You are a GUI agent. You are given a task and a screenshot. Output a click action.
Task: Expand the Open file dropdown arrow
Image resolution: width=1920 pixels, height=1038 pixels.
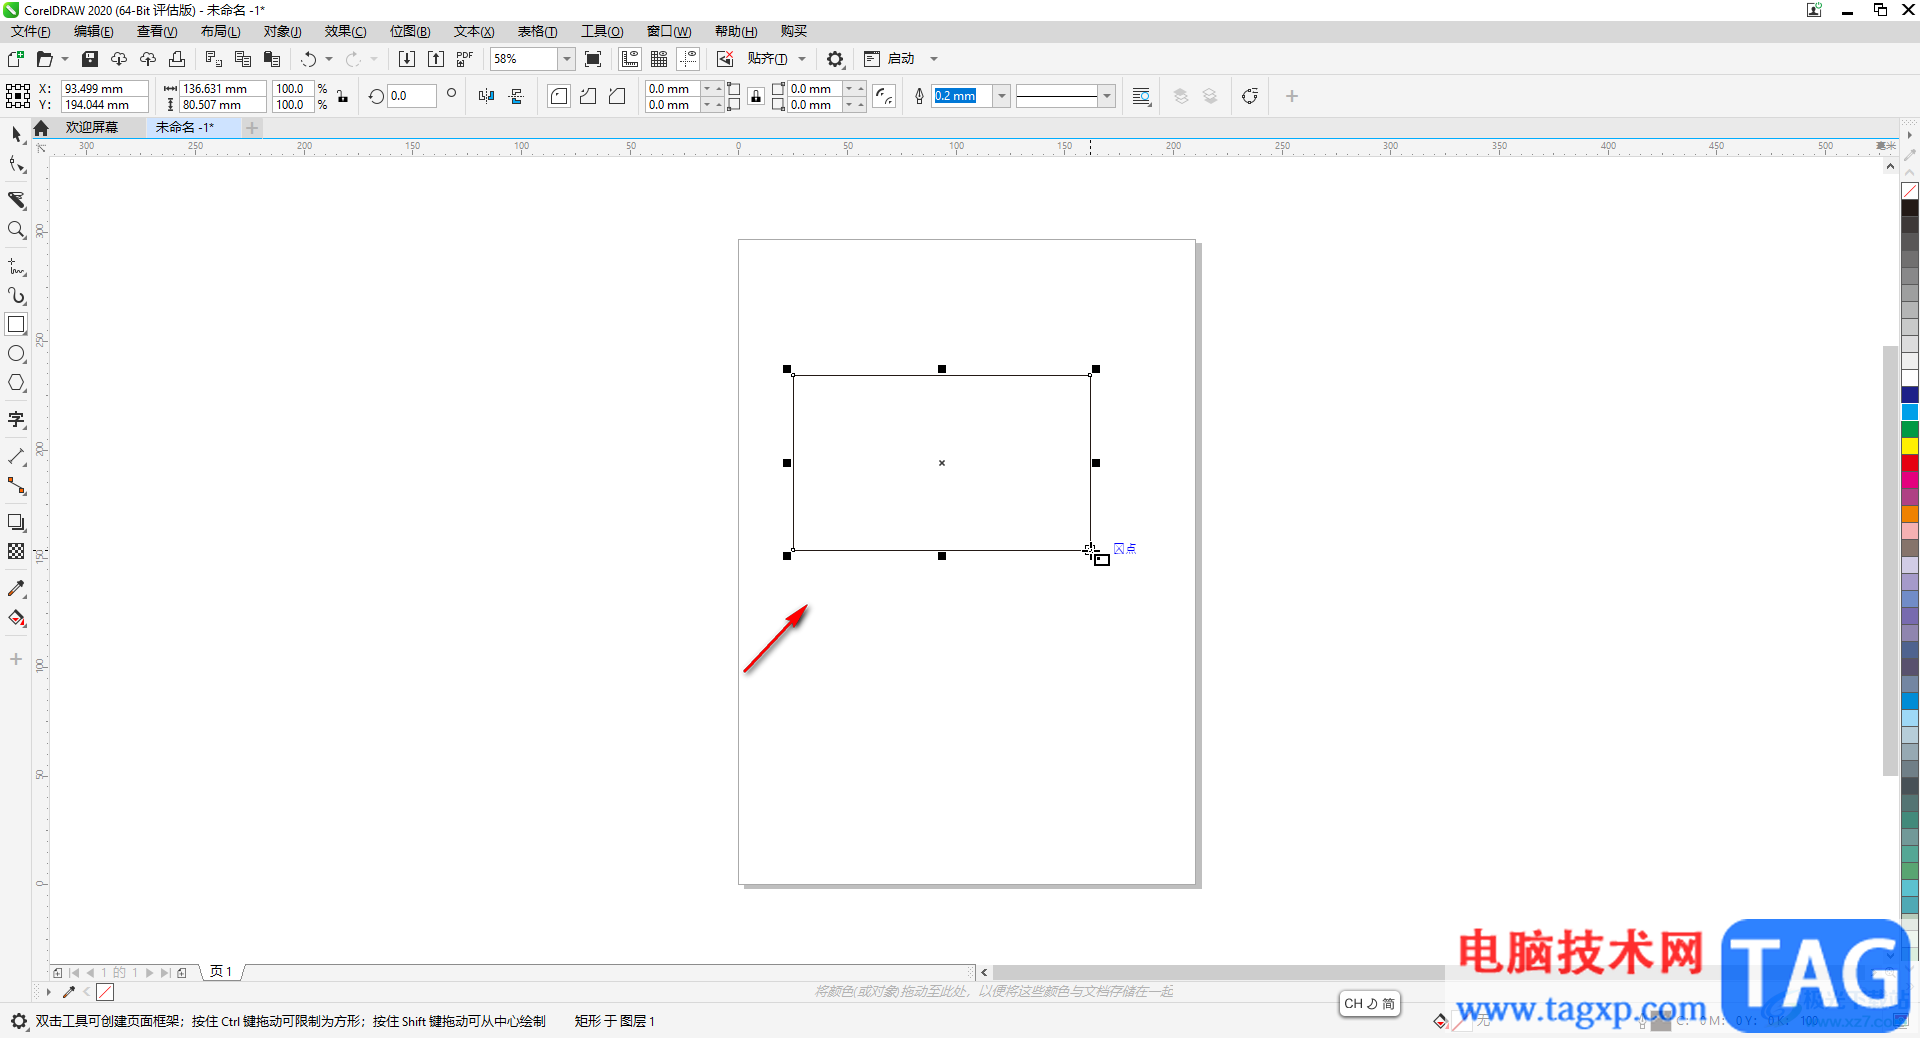click(65, 59)
